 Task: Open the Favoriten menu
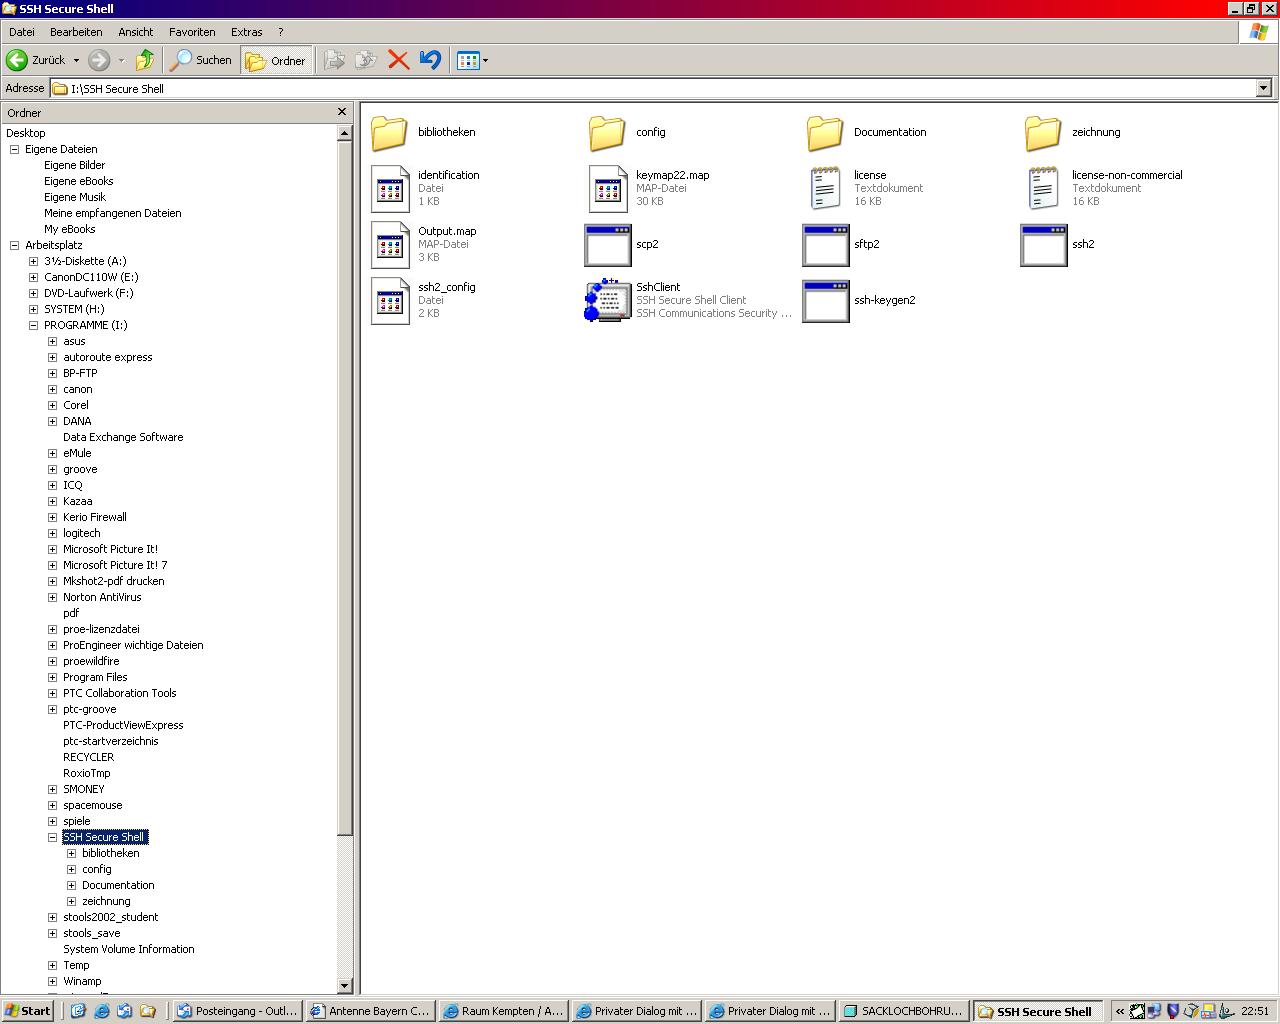[192, 32]
